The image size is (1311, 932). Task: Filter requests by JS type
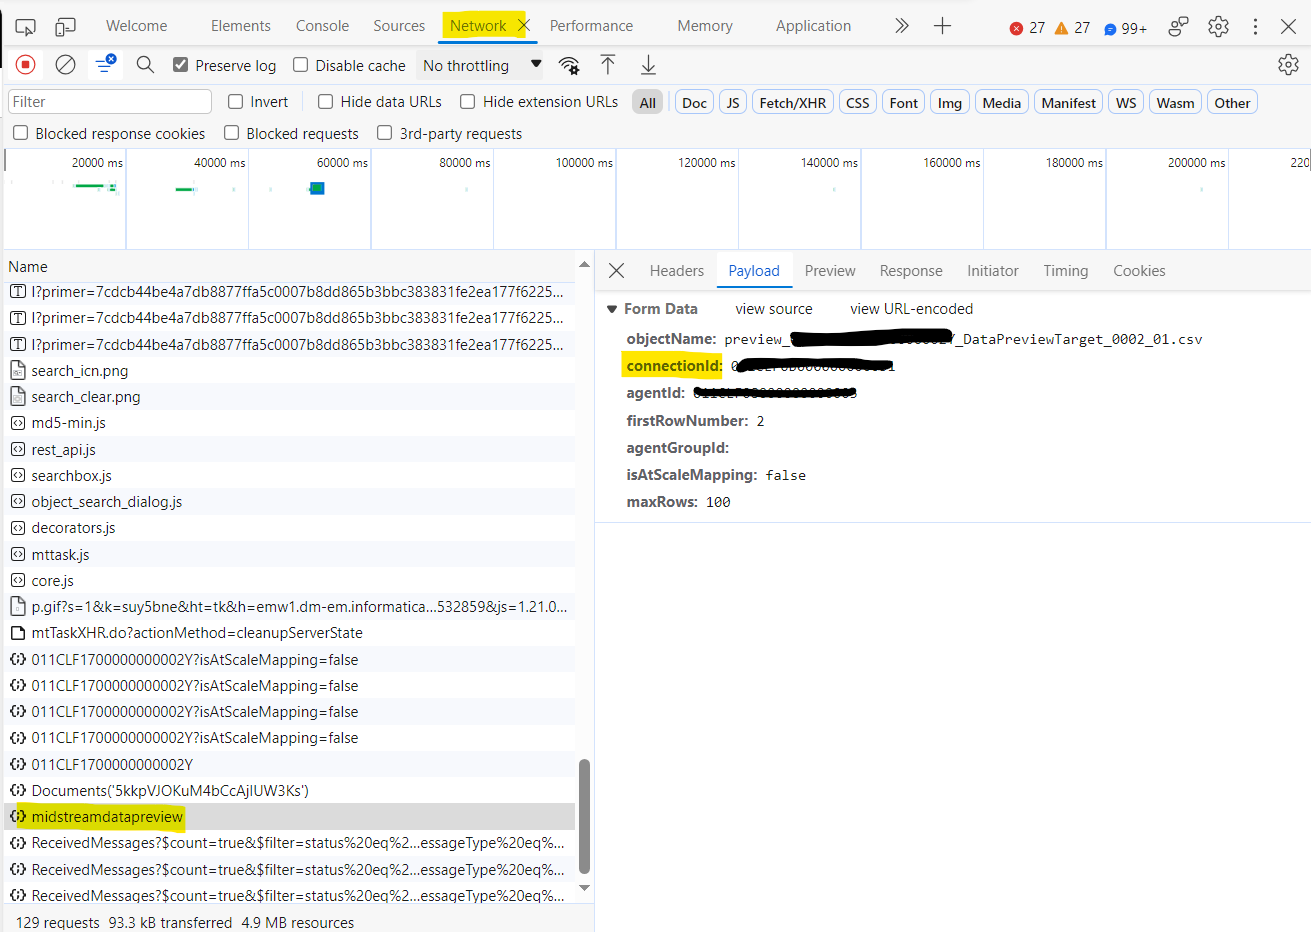click(x=733, y=102)
